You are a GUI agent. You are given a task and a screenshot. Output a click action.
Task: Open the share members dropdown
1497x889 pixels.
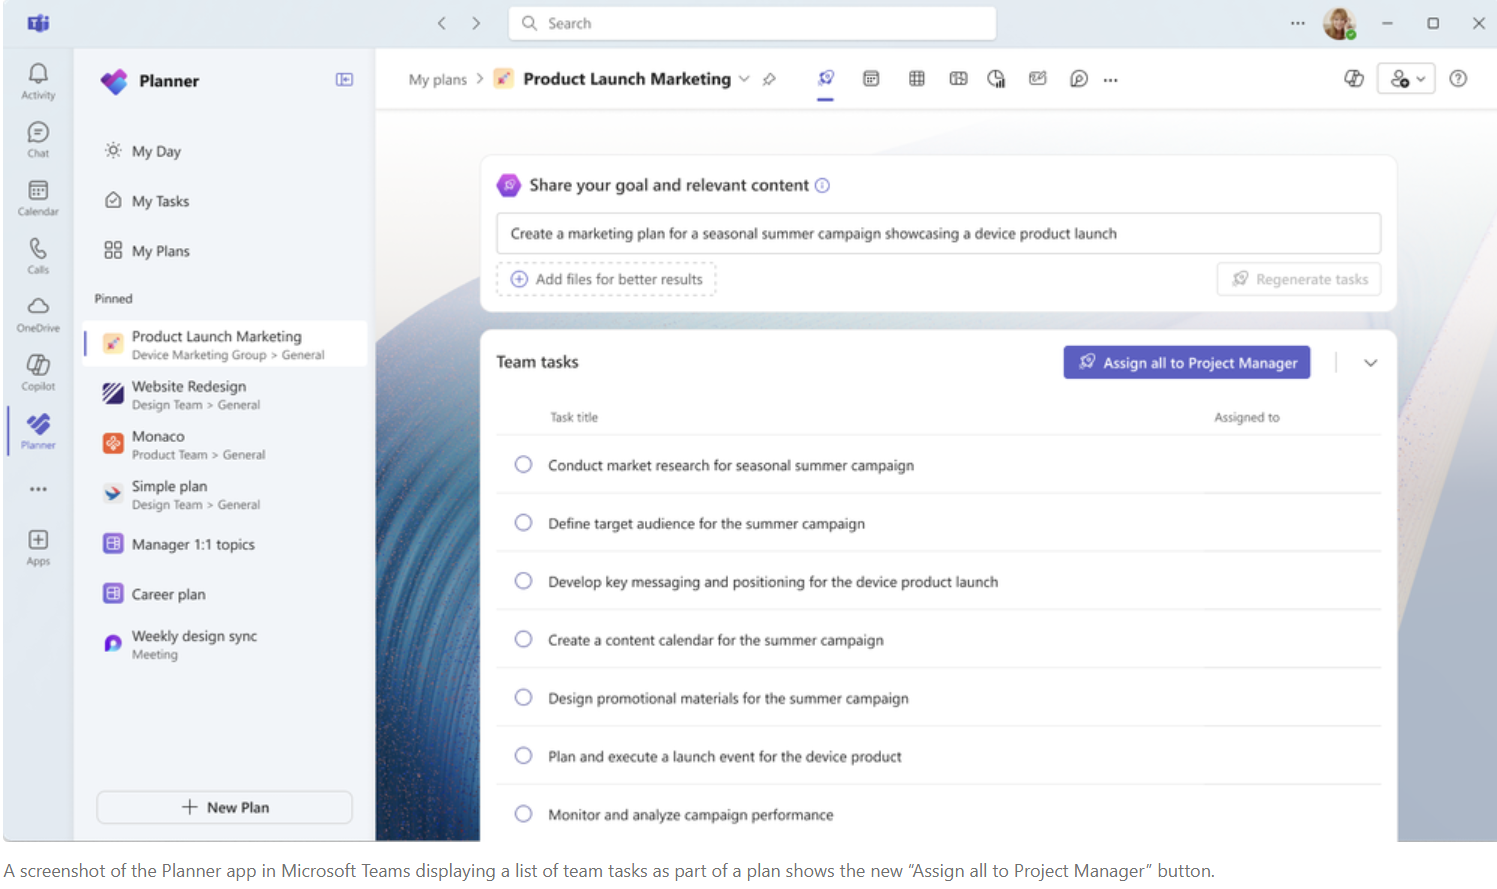1406,79
